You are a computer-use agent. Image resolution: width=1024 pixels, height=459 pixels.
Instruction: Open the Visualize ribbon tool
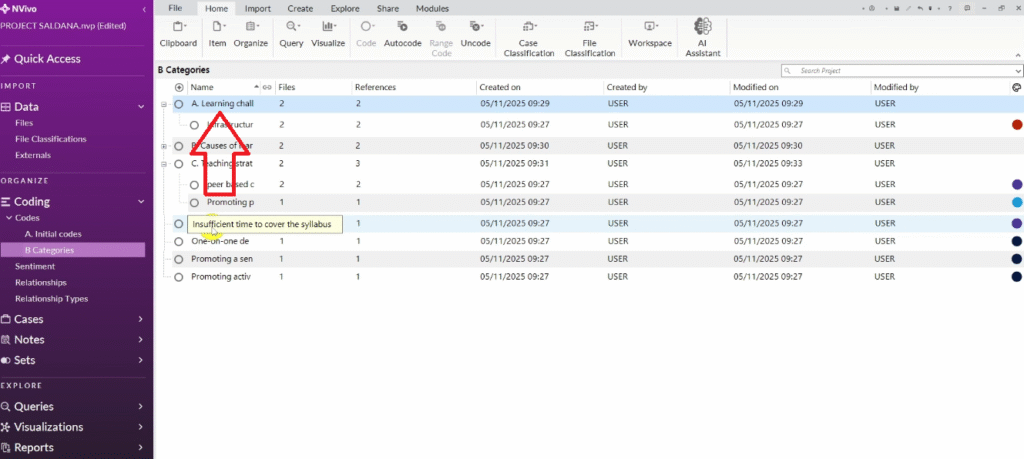327,32
